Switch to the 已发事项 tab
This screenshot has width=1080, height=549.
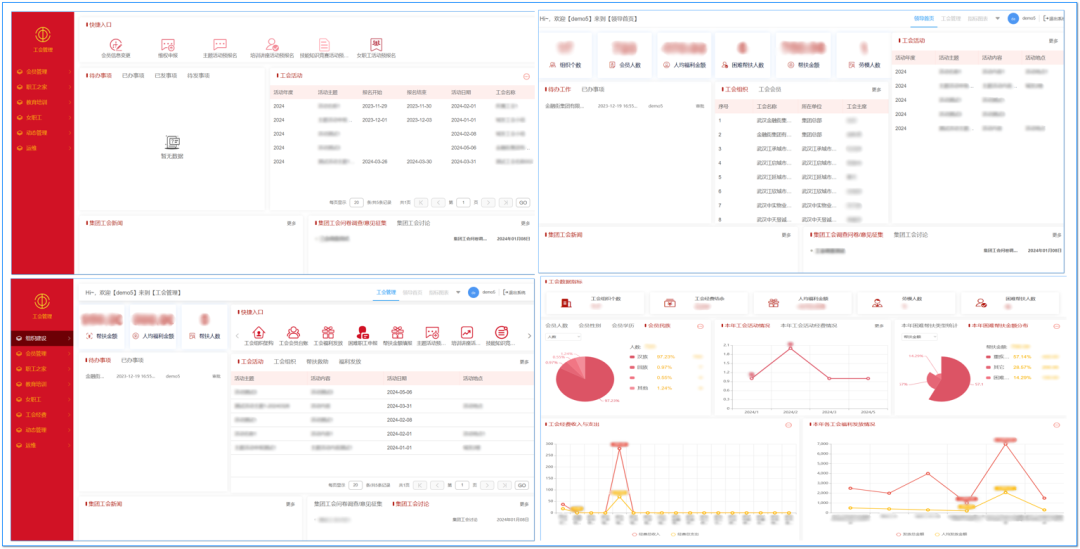point(165,76)
